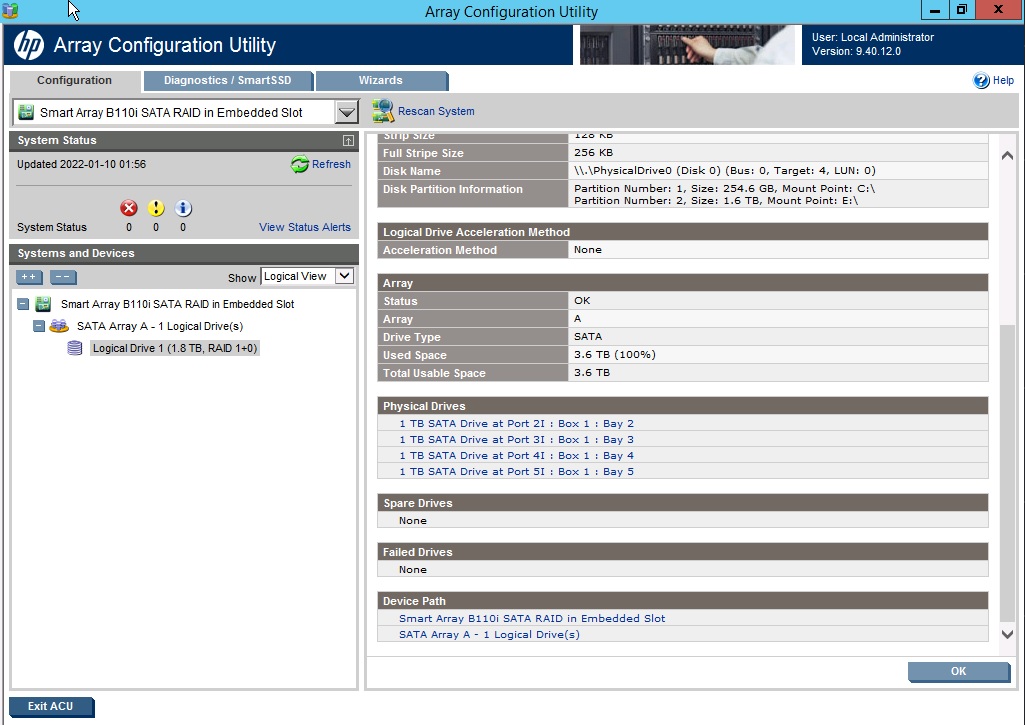The height and width of the screenshot is (725, 1025).
Task: Follow SATA Array A device path link
Action: point(490,634)
